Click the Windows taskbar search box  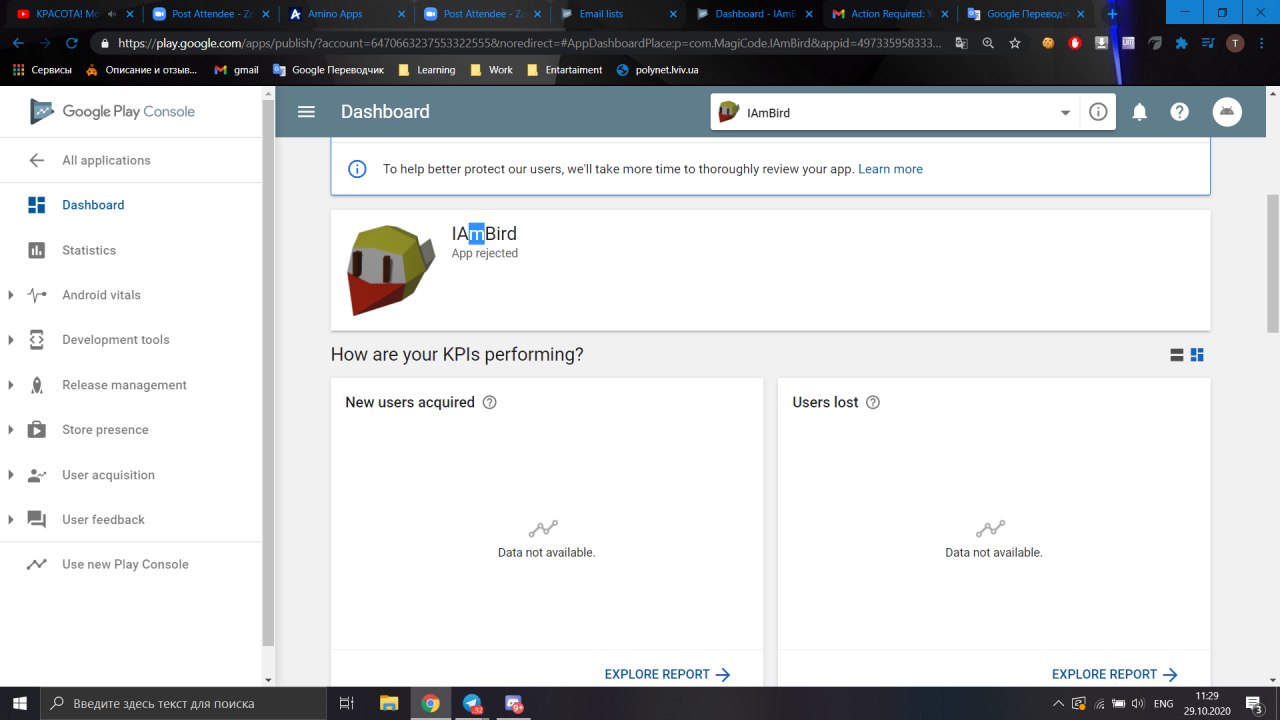183,703
